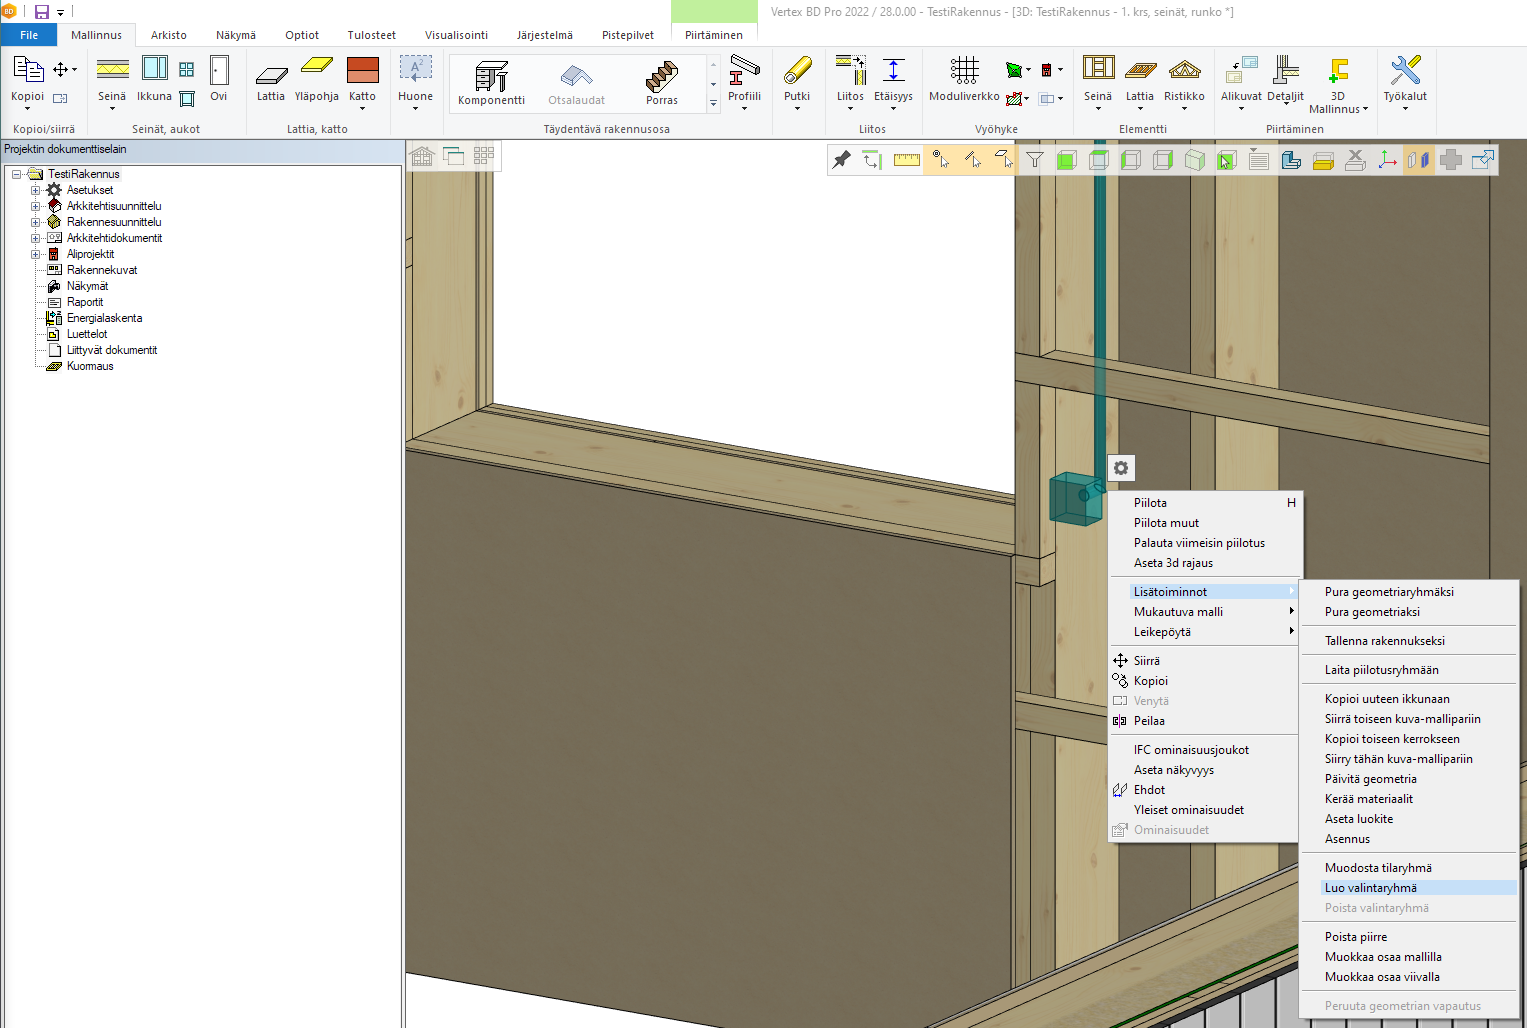Click the ruler measure icon in 3D toolbar
Viewport: 1527px width, 1028px height.
(x=906, y=160)
